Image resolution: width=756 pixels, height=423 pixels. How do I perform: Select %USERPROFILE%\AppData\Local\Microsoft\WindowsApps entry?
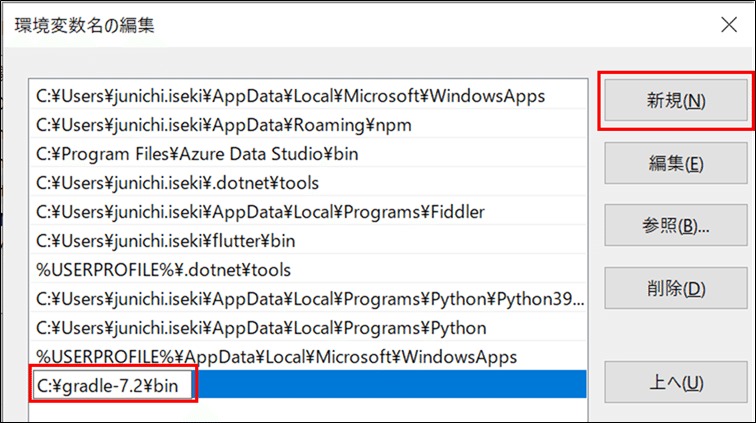click(x=277, y=357)
